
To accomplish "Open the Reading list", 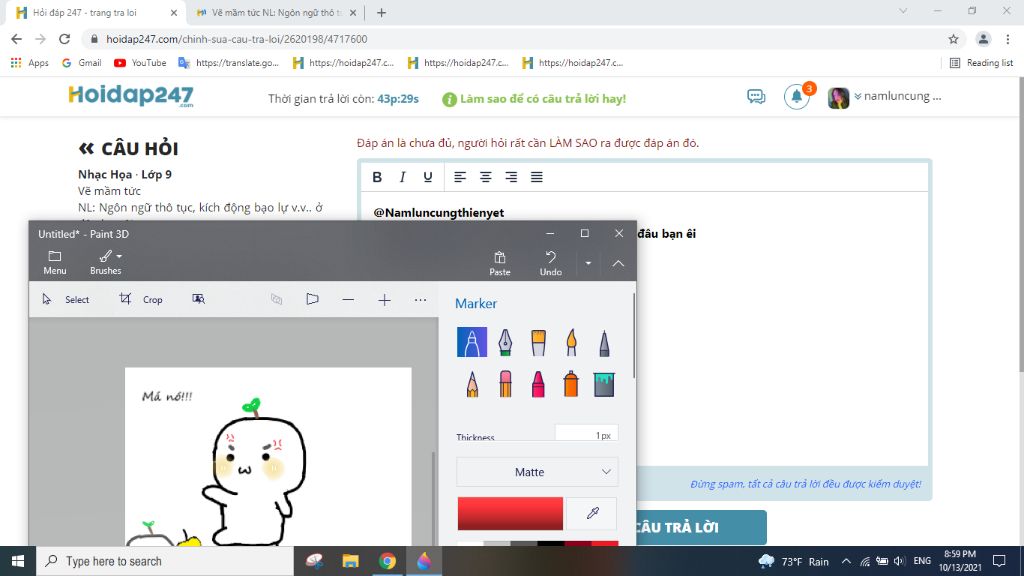I will click(981, 63).
